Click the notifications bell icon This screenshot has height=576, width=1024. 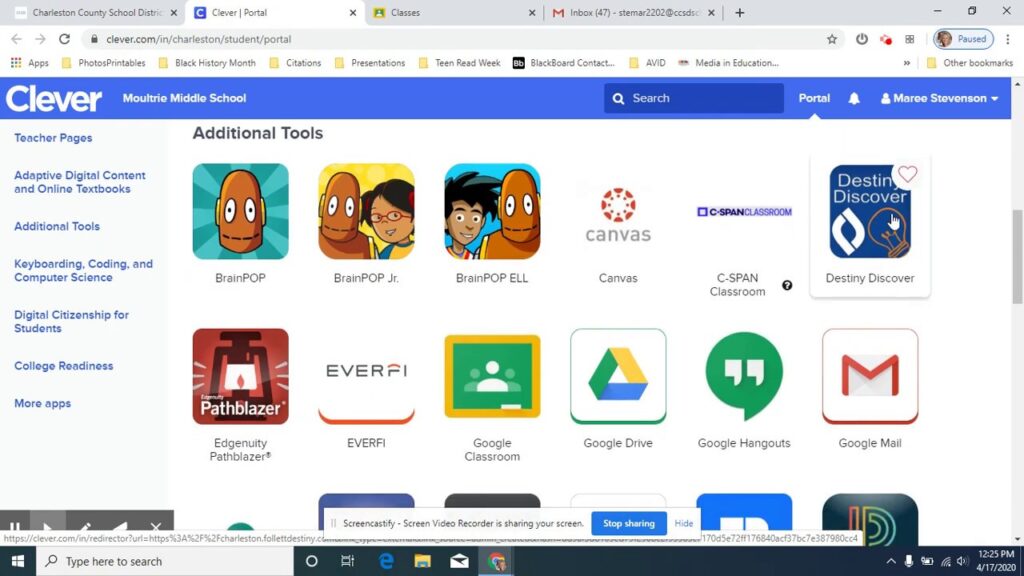coord(854,99)
